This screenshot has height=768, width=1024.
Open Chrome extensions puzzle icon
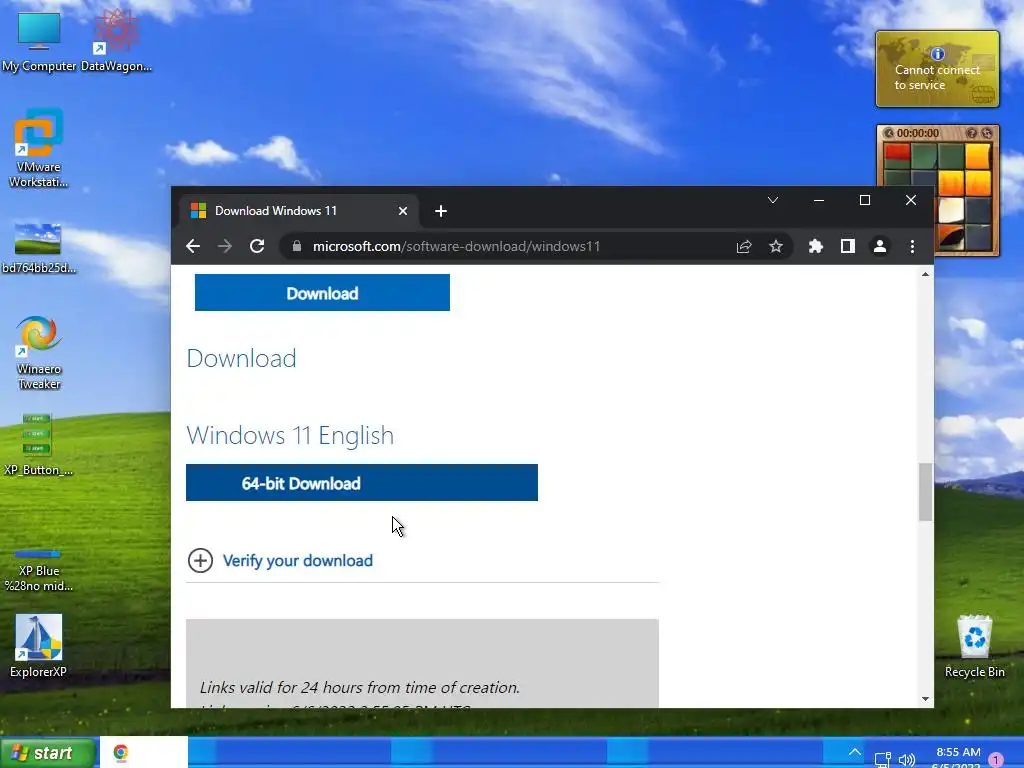tap(816, 246)
